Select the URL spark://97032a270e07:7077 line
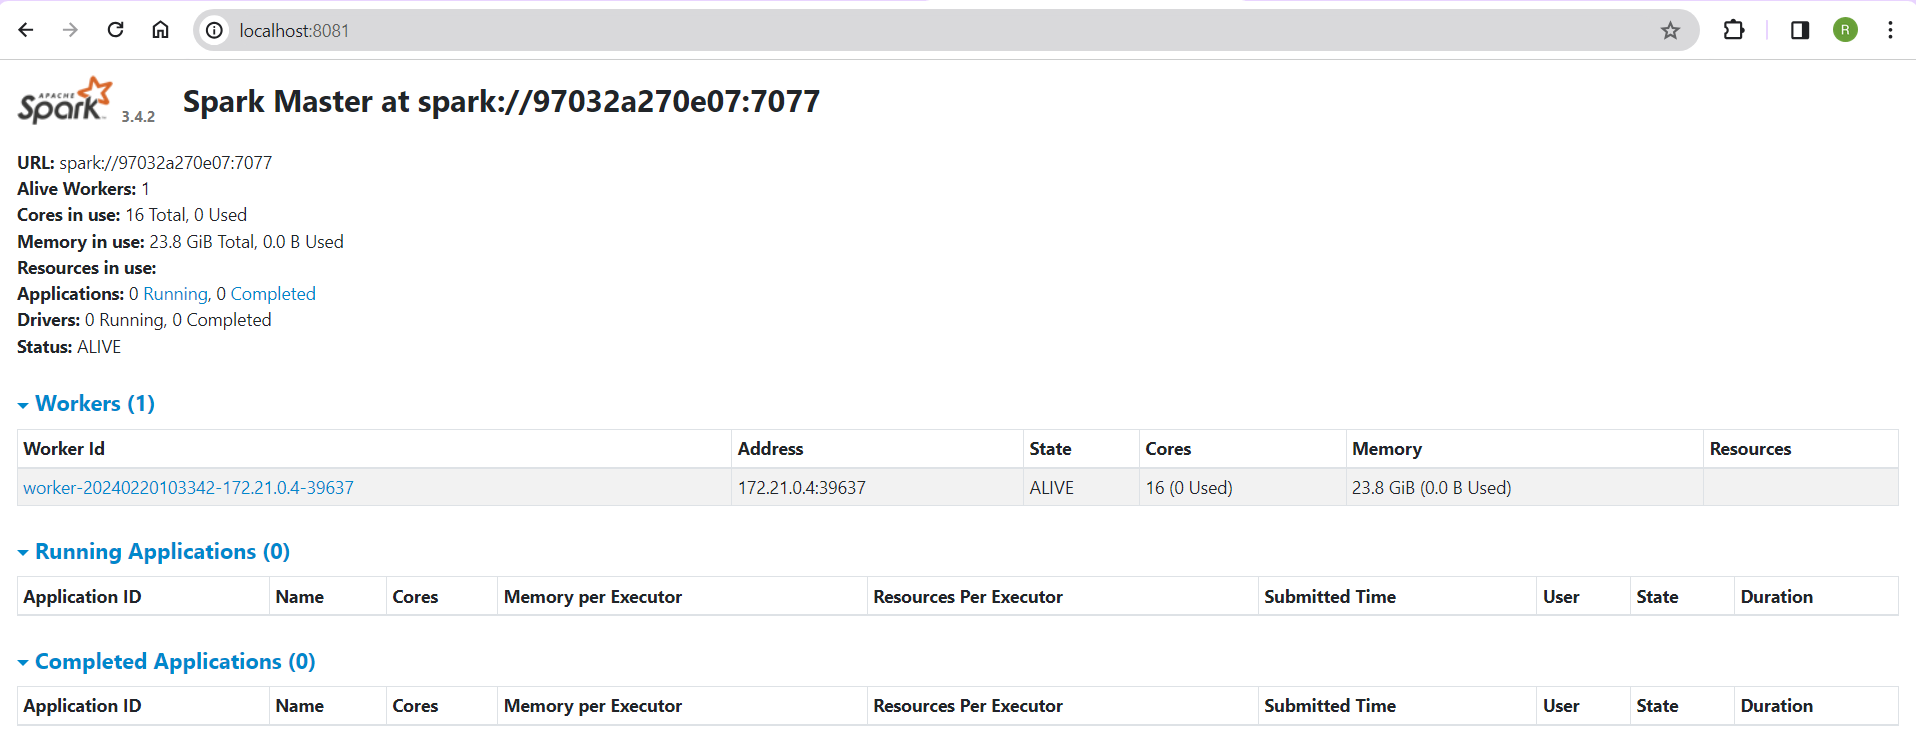 point(144,163)
